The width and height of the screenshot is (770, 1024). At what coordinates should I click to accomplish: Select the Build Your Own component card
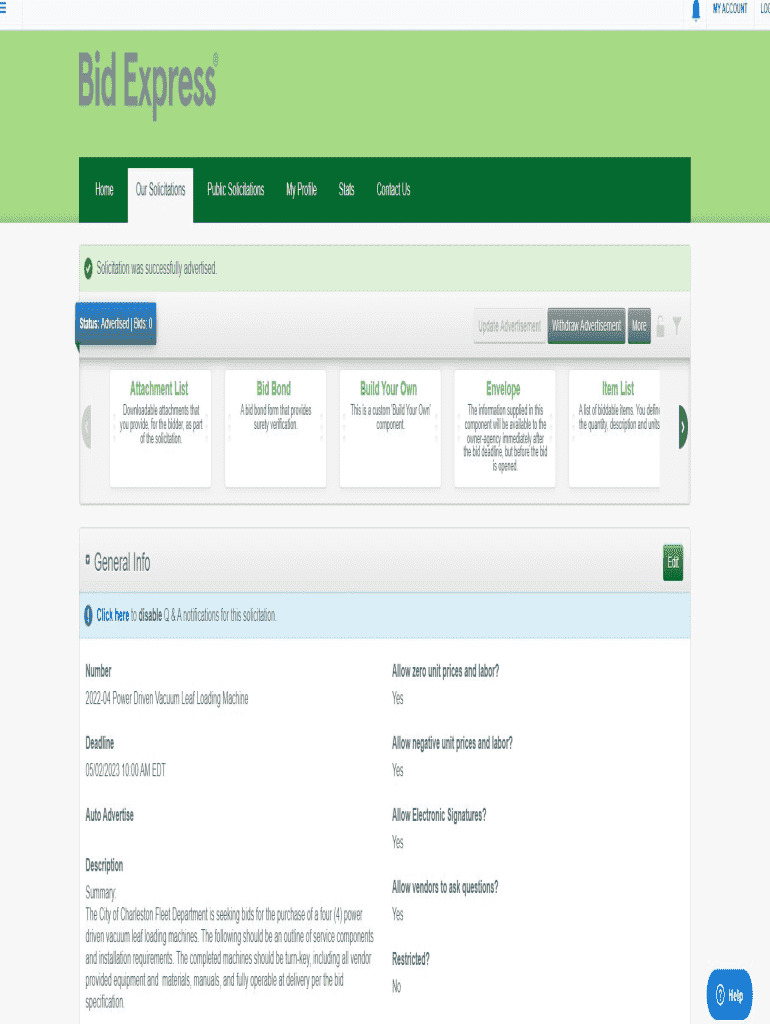click(x=390, y=428)
